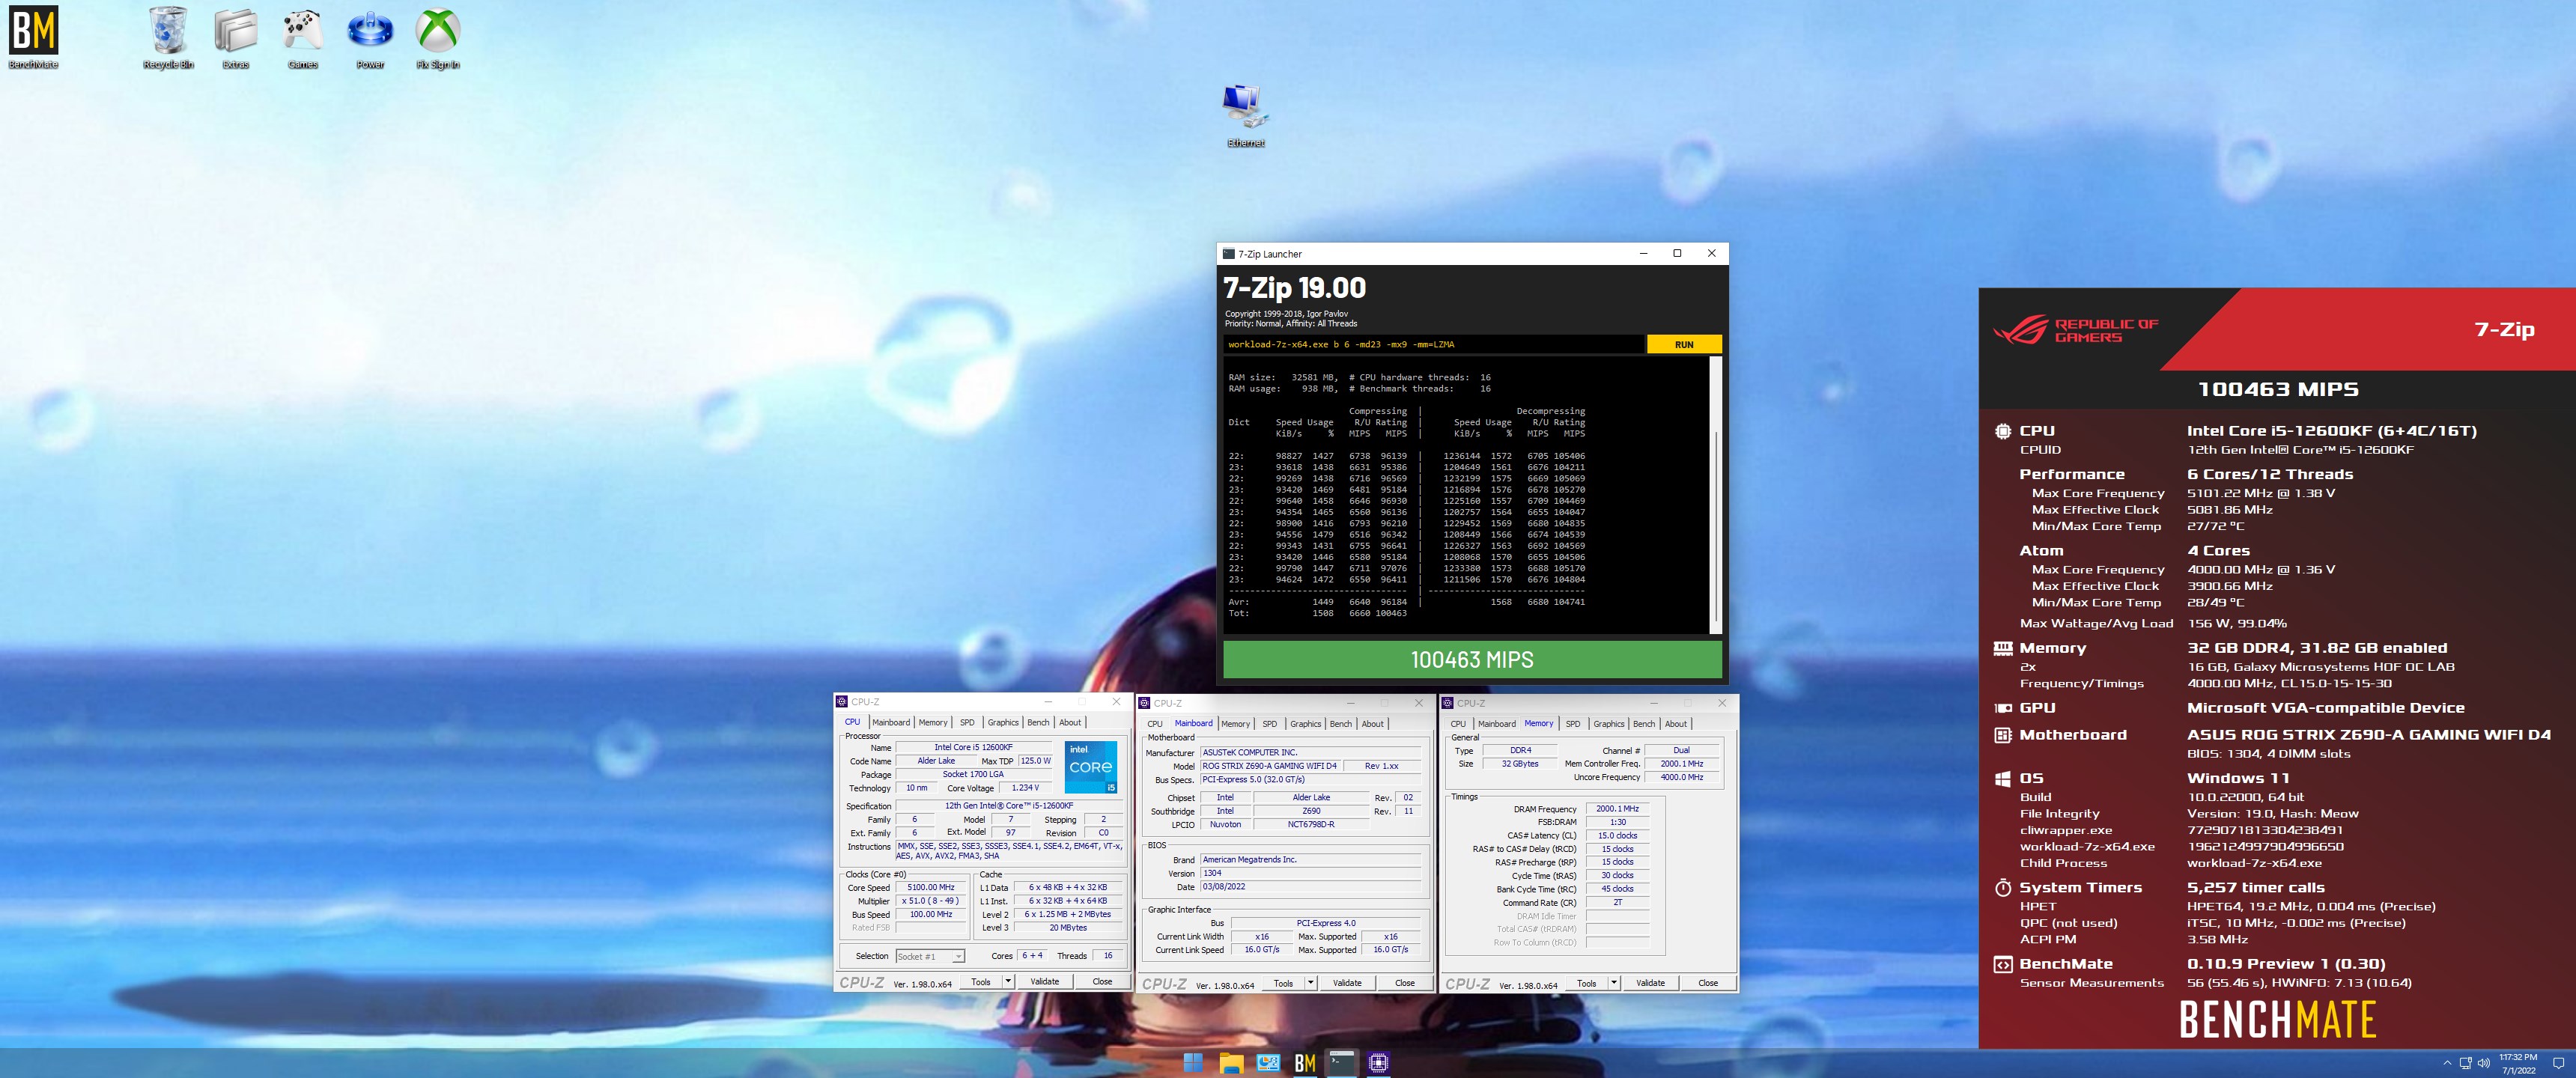Click the 7-Zip output vertical scrollbar

[1716, 495]
